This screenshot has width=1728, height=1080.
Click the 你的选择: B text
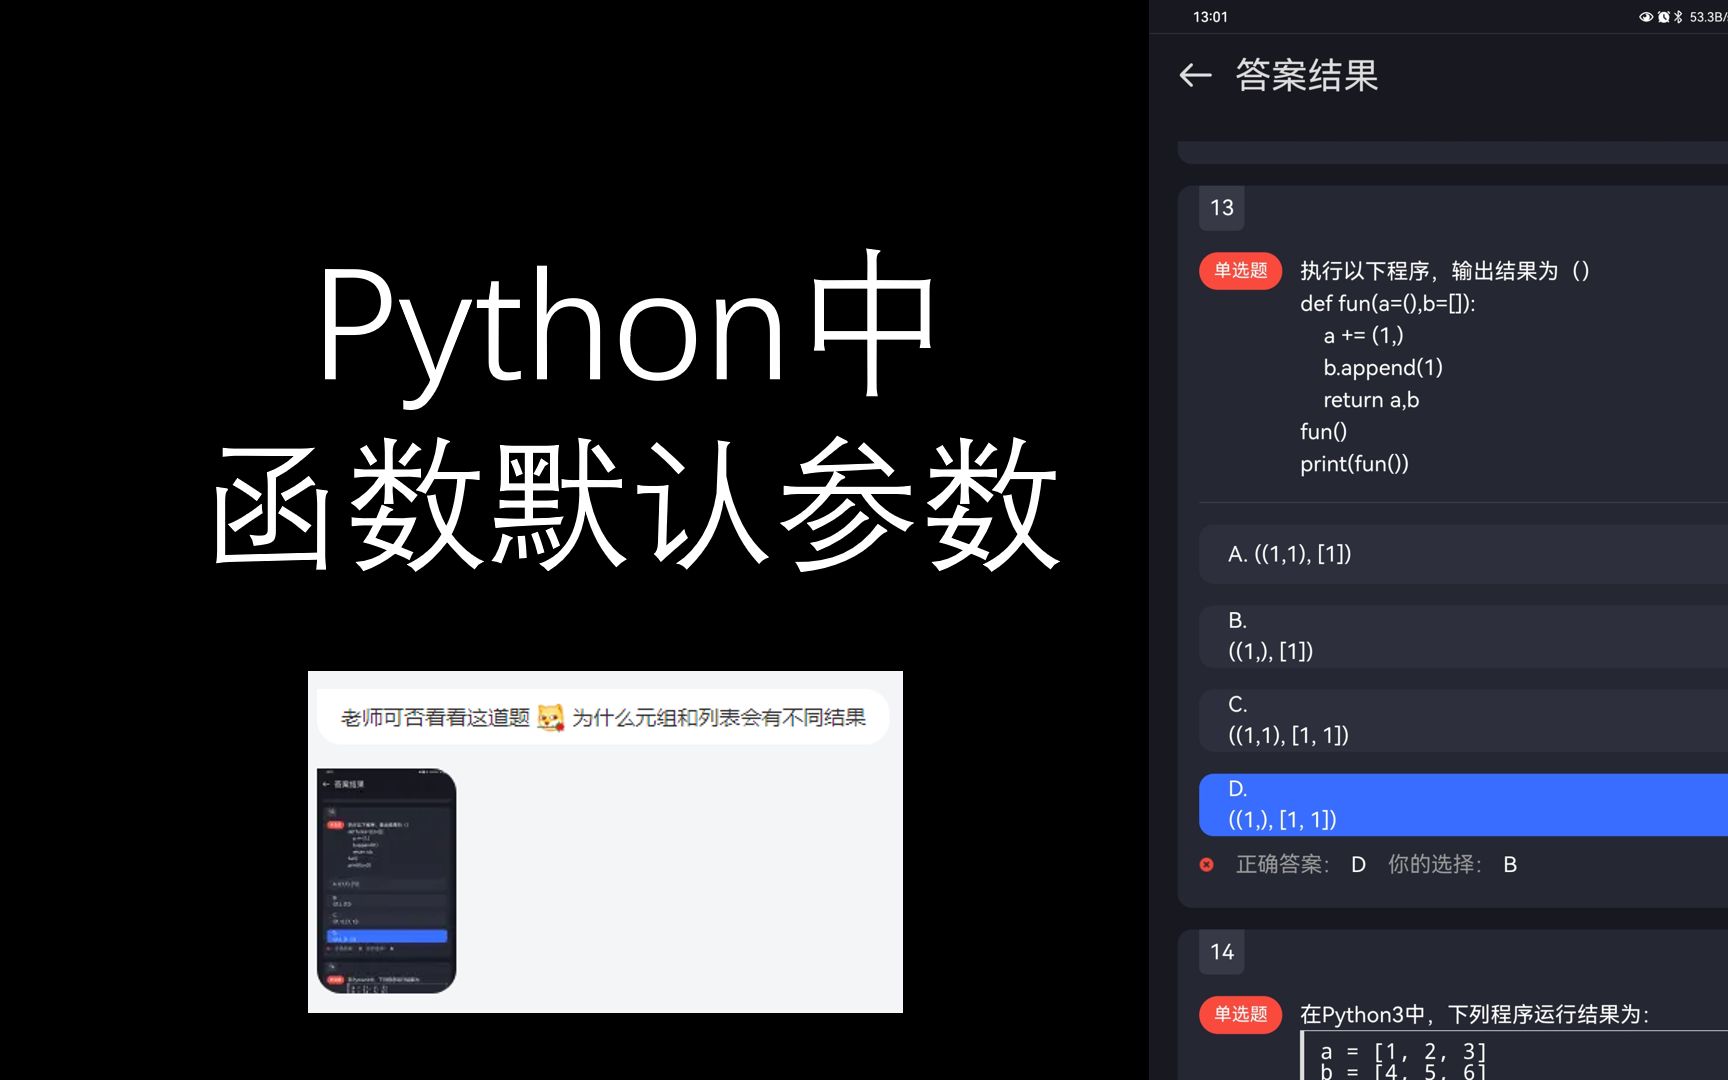coord(1452,864)
